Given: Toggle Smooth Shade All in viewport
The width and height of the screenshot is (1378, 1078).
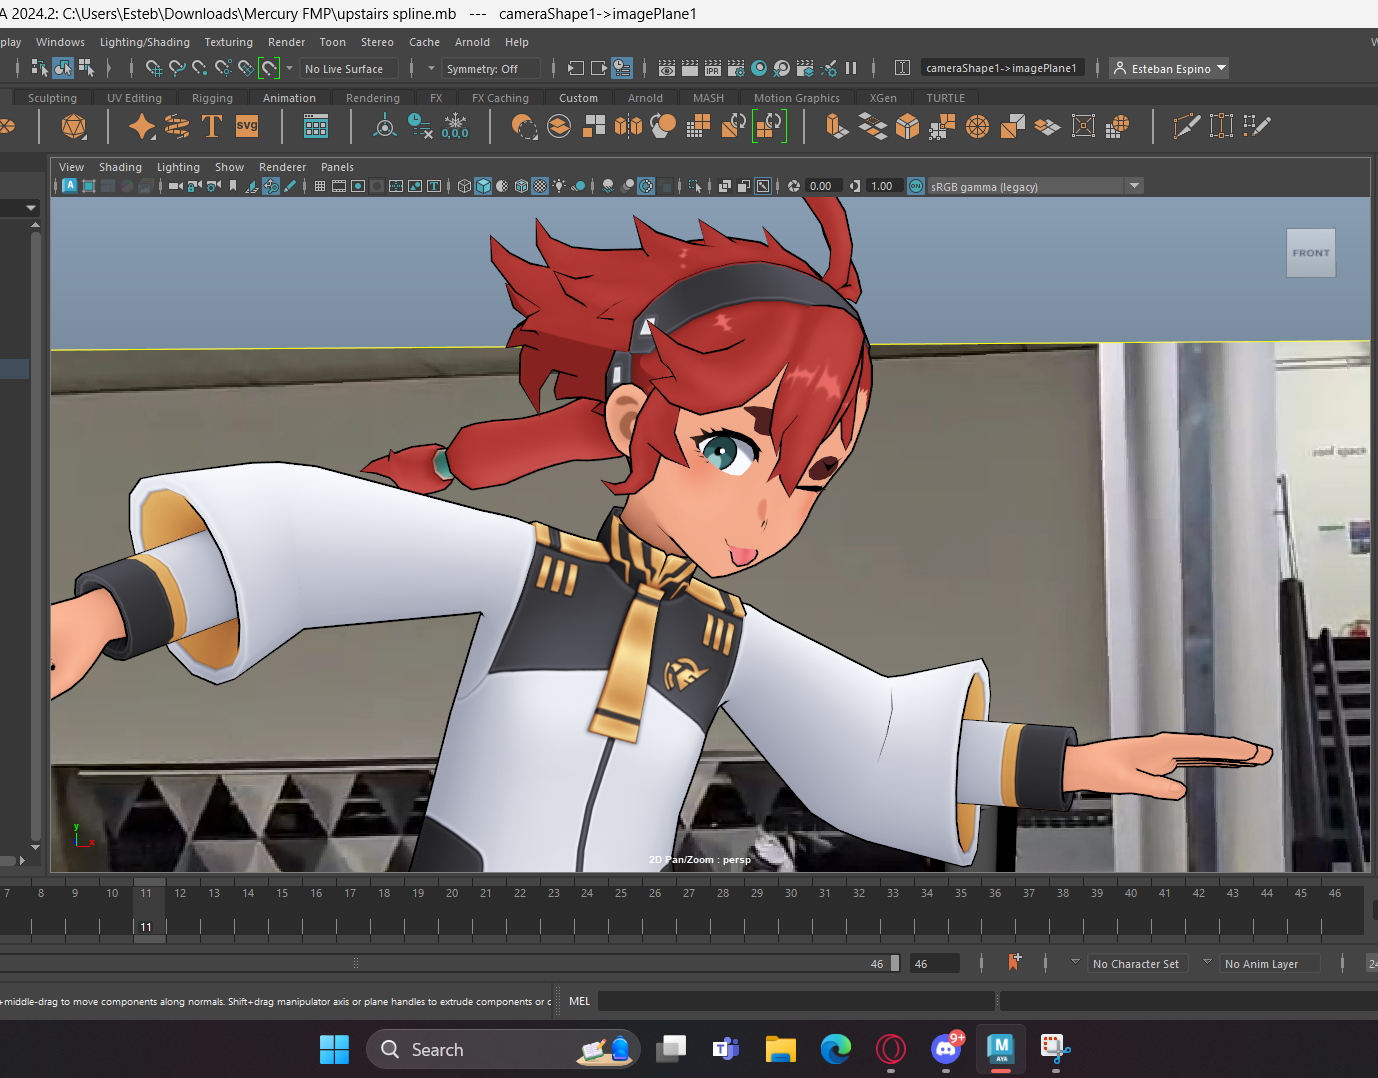Looking at the screenshot, I should tap(483, 186).
